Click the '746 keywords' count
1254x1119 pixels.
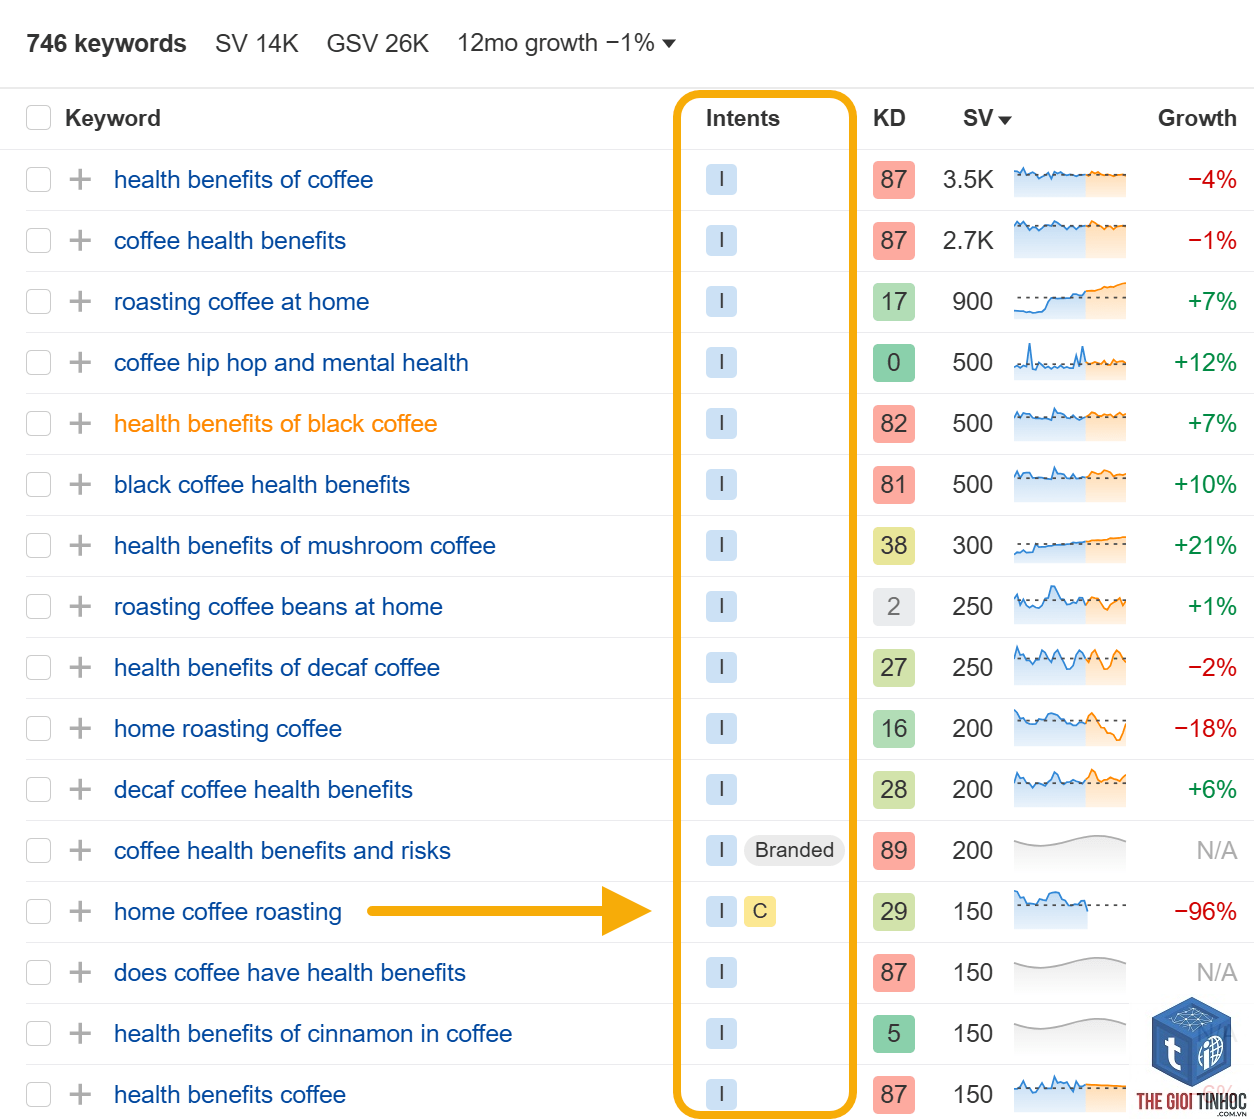[106, 44]
